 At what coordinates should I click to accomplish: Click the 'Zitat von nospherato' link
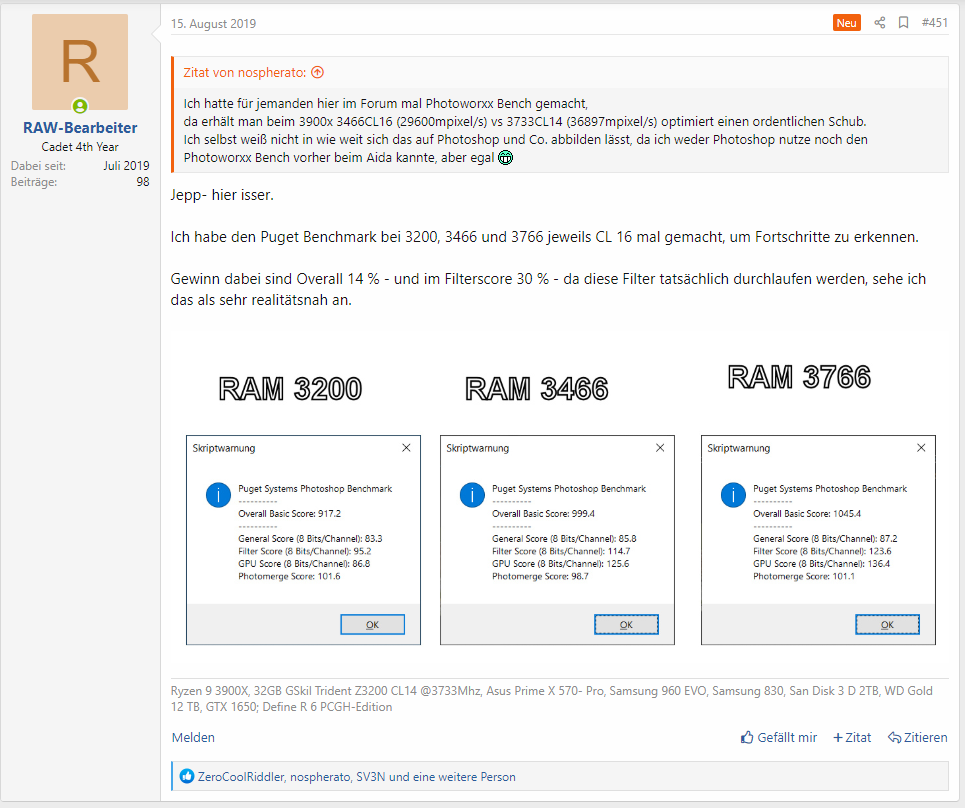(x=245, y=73)
